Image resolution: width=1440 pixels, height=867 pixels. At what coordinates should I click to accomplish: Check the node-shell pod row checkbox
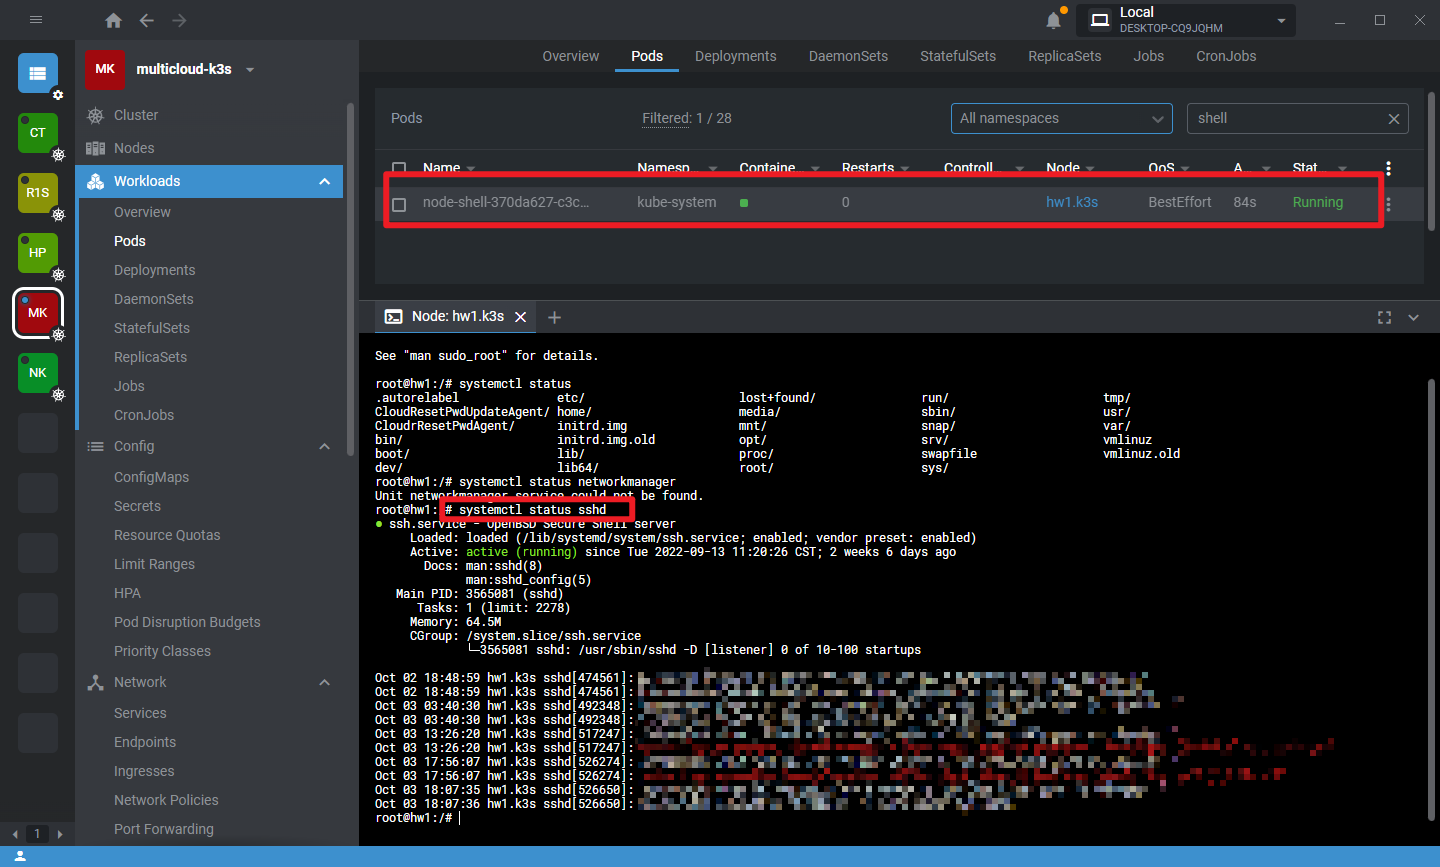point(399,204)
